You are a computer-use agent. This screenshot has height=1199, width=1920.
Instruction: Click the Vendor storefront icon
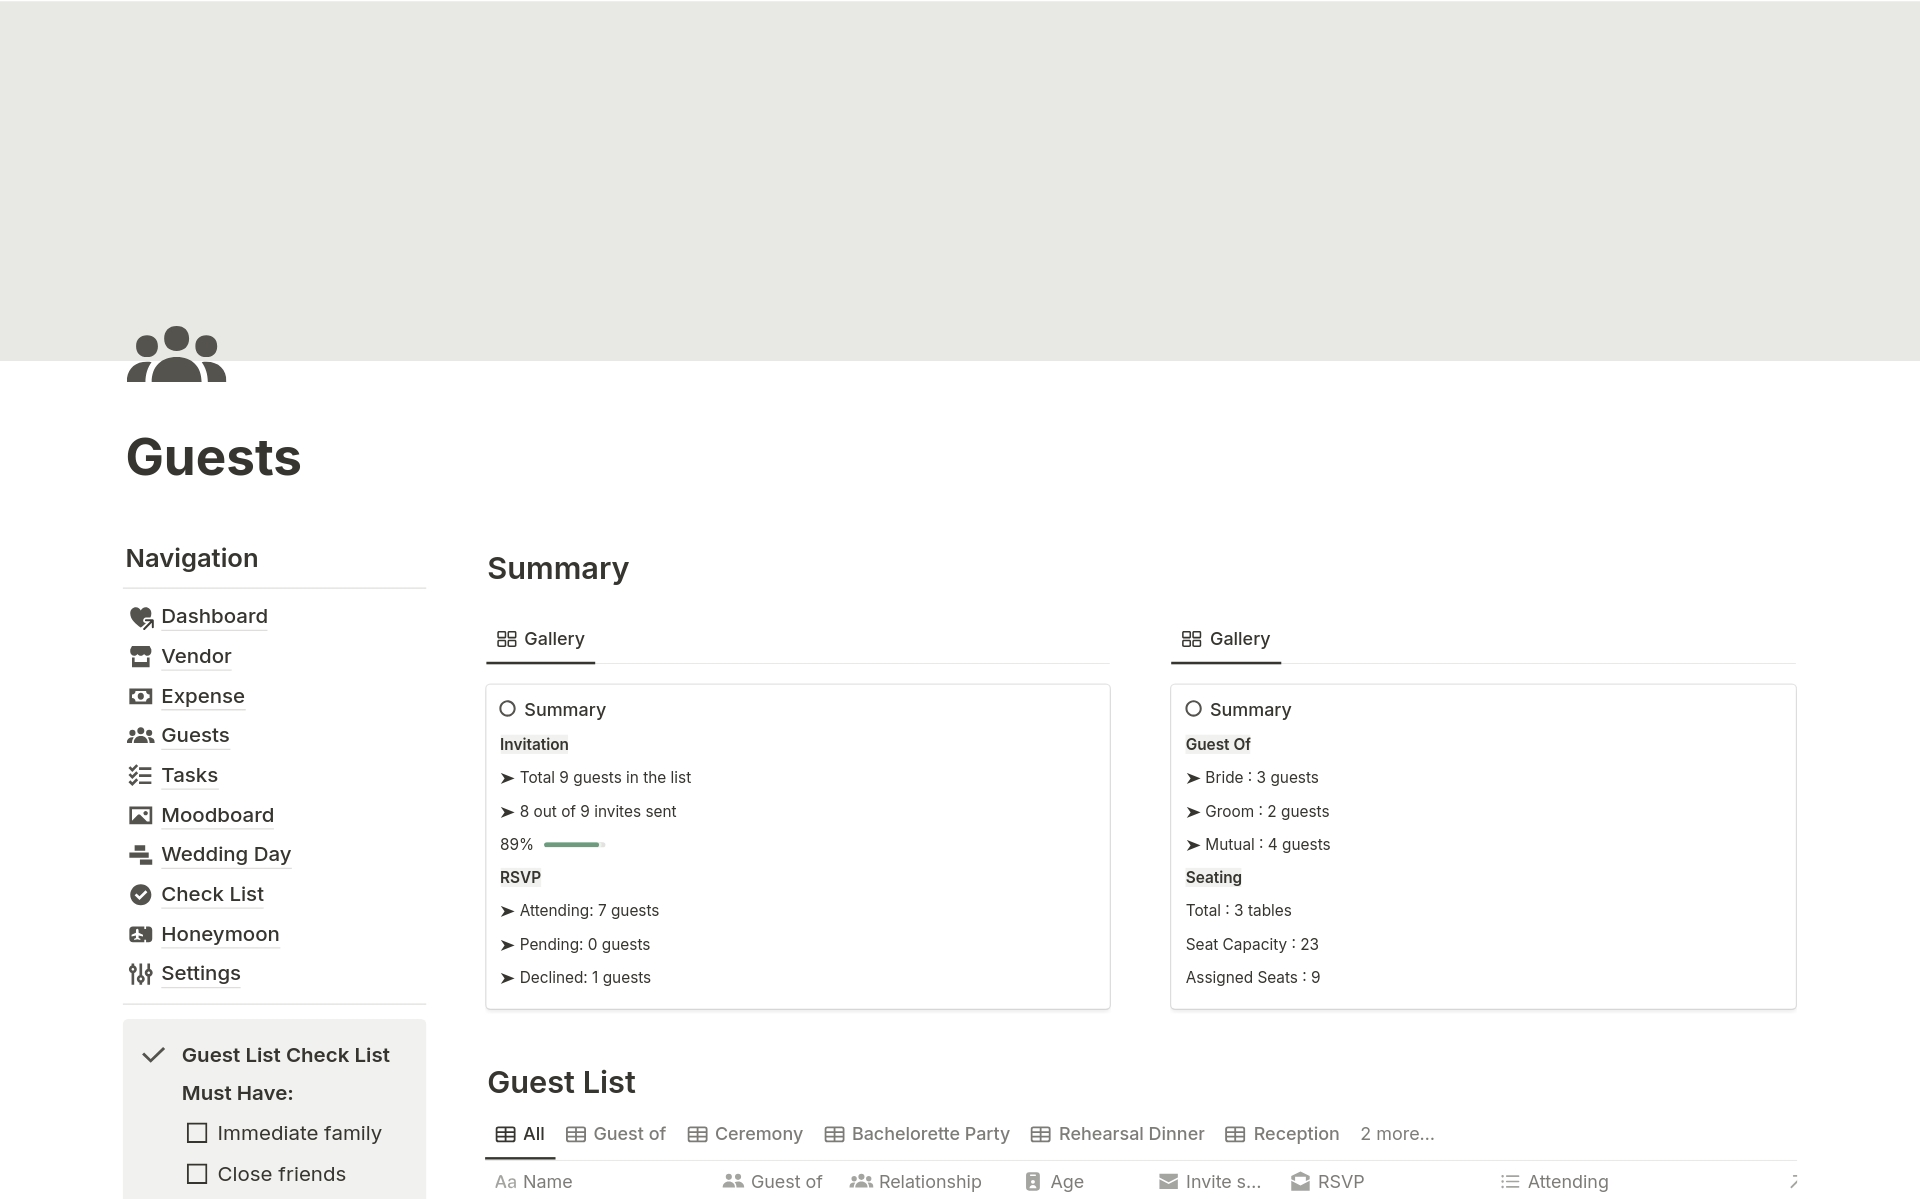coord(141,656)
